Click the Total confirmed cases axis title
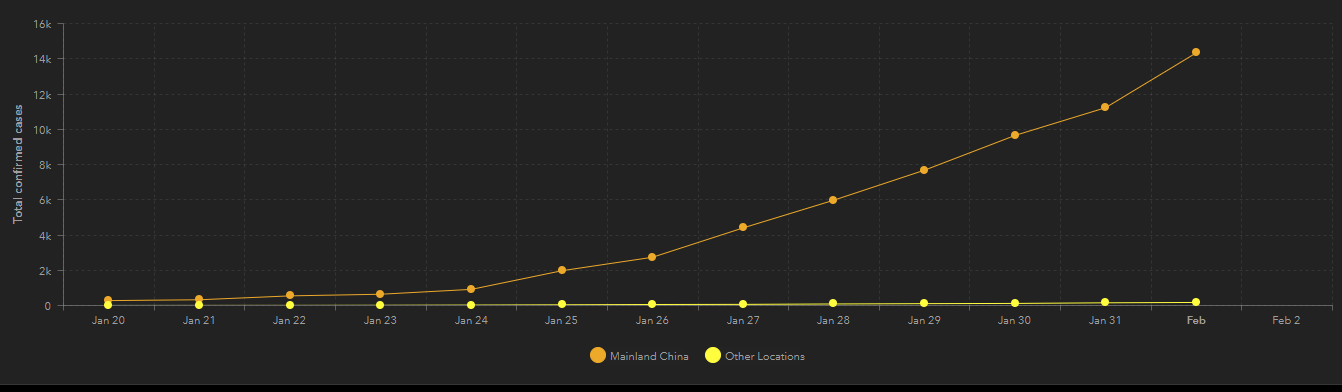This screenshot has height=392, width=1342. [x=18, y=165]
